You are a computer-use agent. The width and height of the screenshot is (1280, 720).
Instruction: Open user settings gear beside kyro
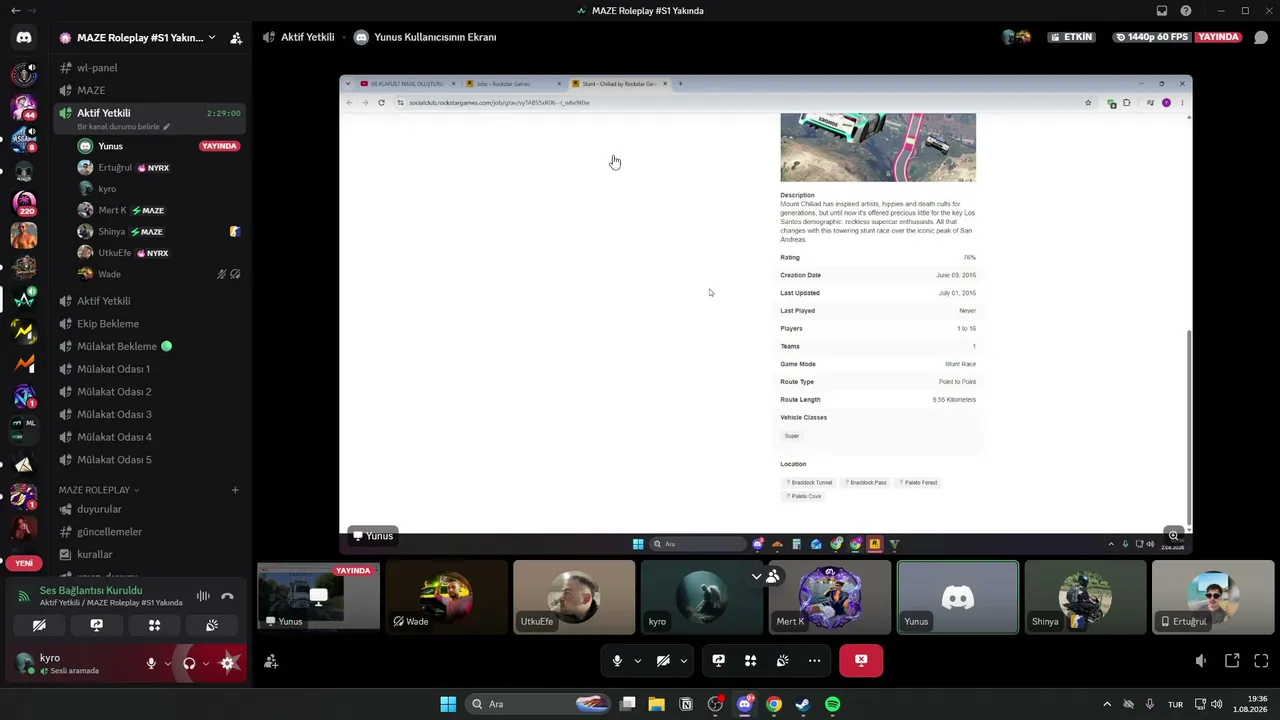coord(227,663)
